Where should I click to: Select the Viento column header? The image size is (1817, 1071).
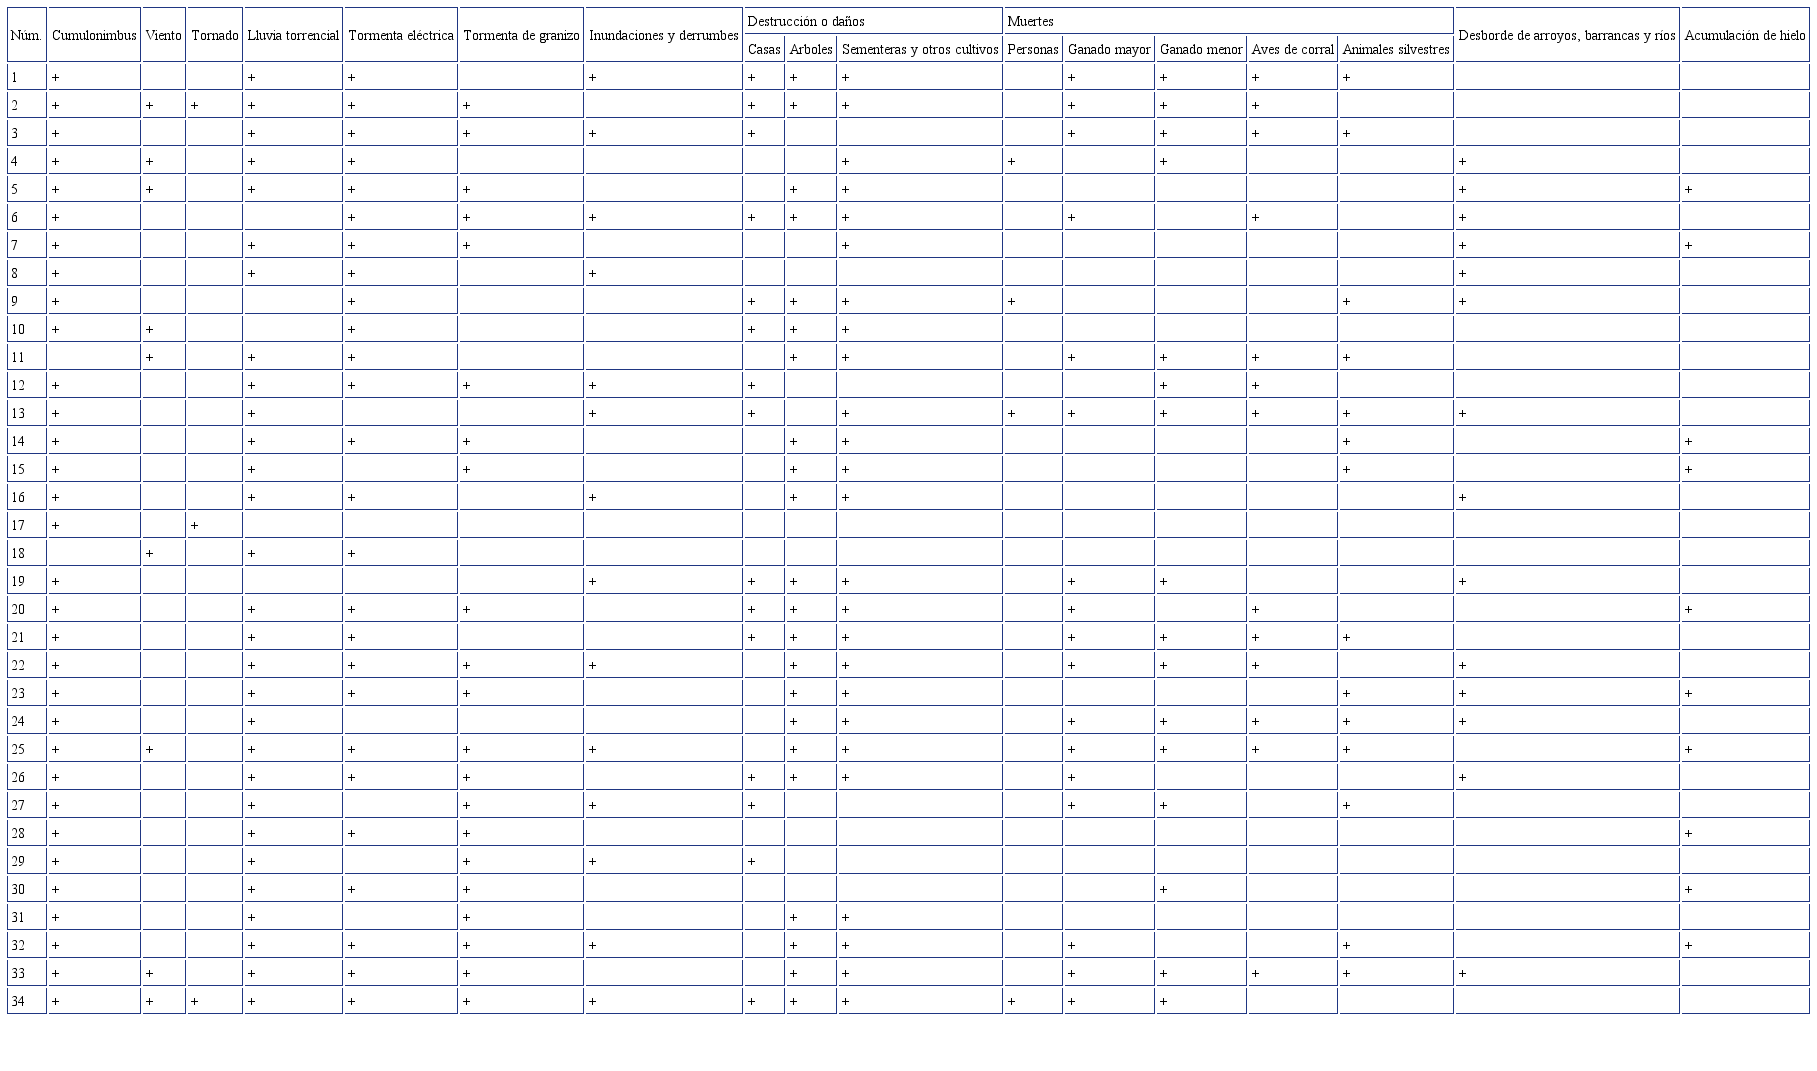163,35
